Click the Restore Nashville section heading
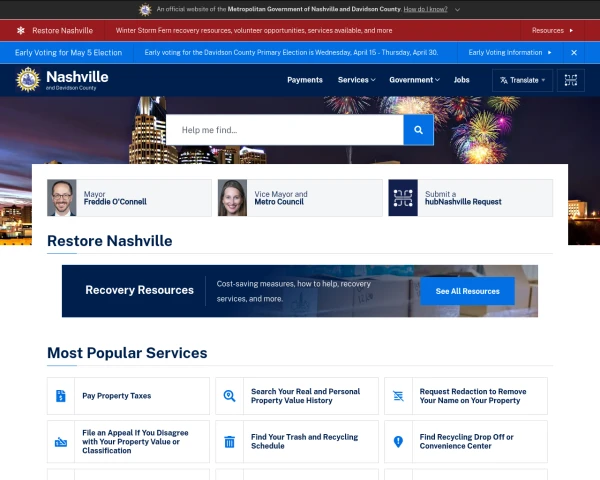This screenshot has height=480, width=600. (x=109, y=241)
